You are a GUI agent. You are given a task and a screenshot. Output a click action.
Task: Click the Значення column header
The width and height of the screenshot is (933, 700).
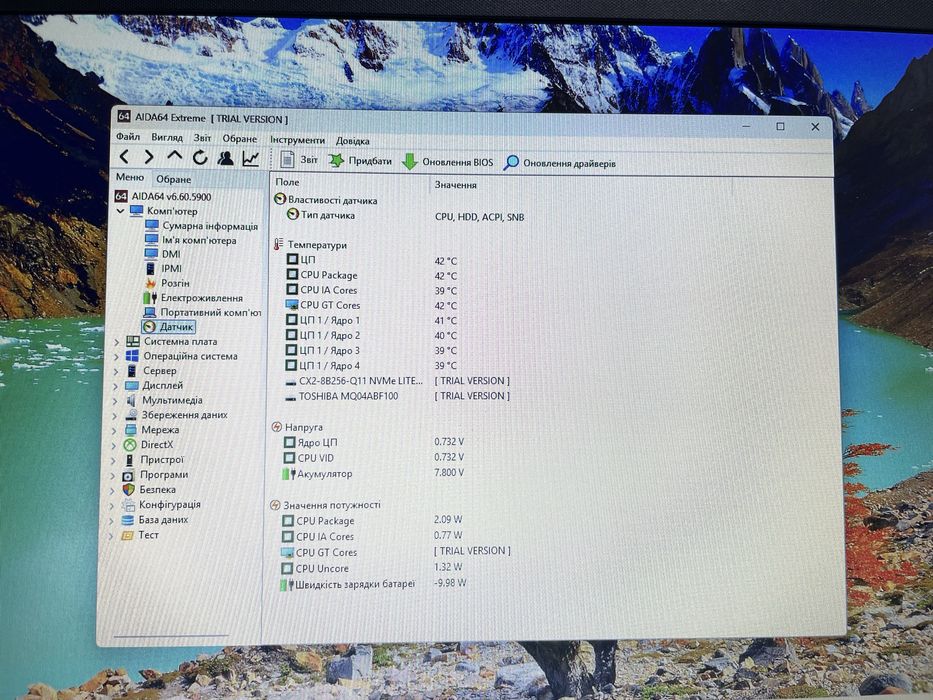tap(456, 185)
